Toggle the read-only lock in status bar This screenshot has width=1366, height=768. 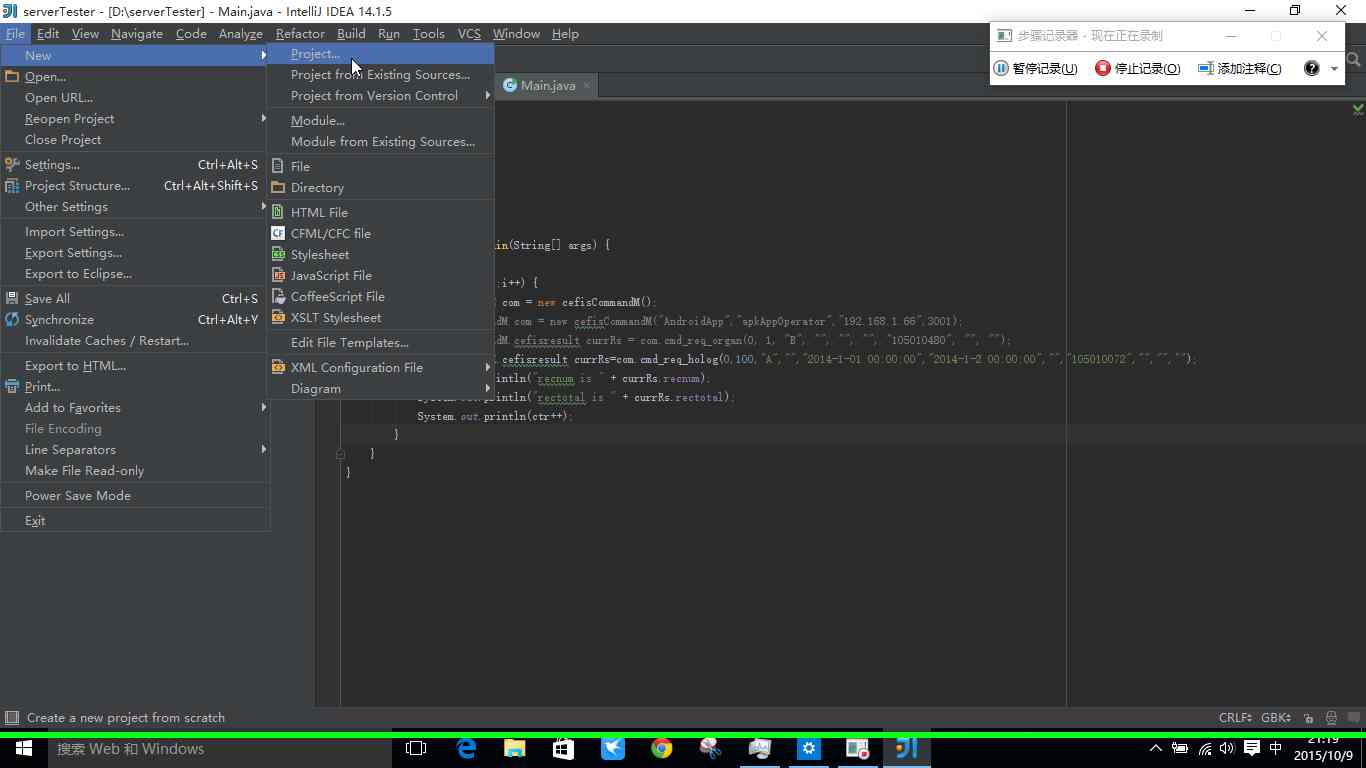(1309, 718)
